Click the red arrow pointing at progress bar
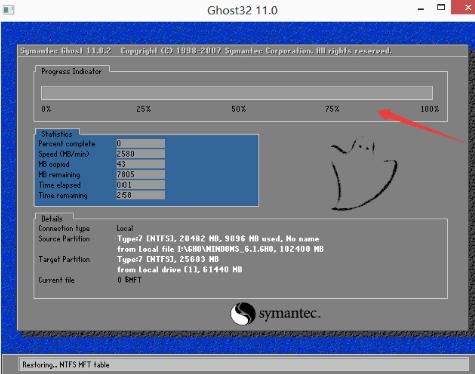The width and height of the screenshot is (475, 374). click(x=421, y=125)
